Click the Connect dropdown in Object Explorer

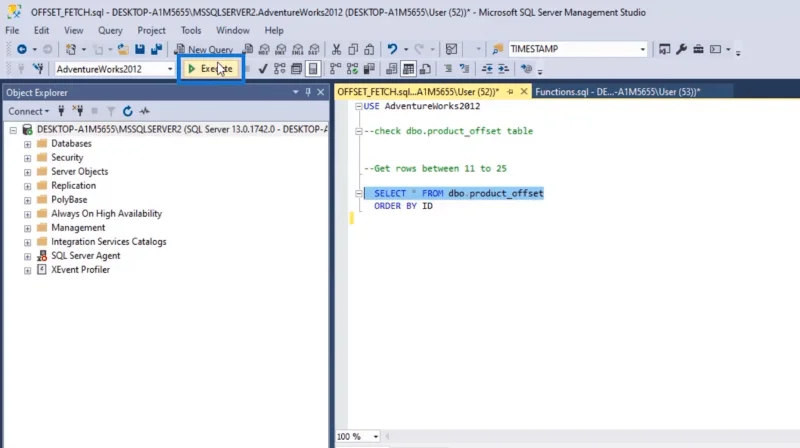tap(29, 111)
